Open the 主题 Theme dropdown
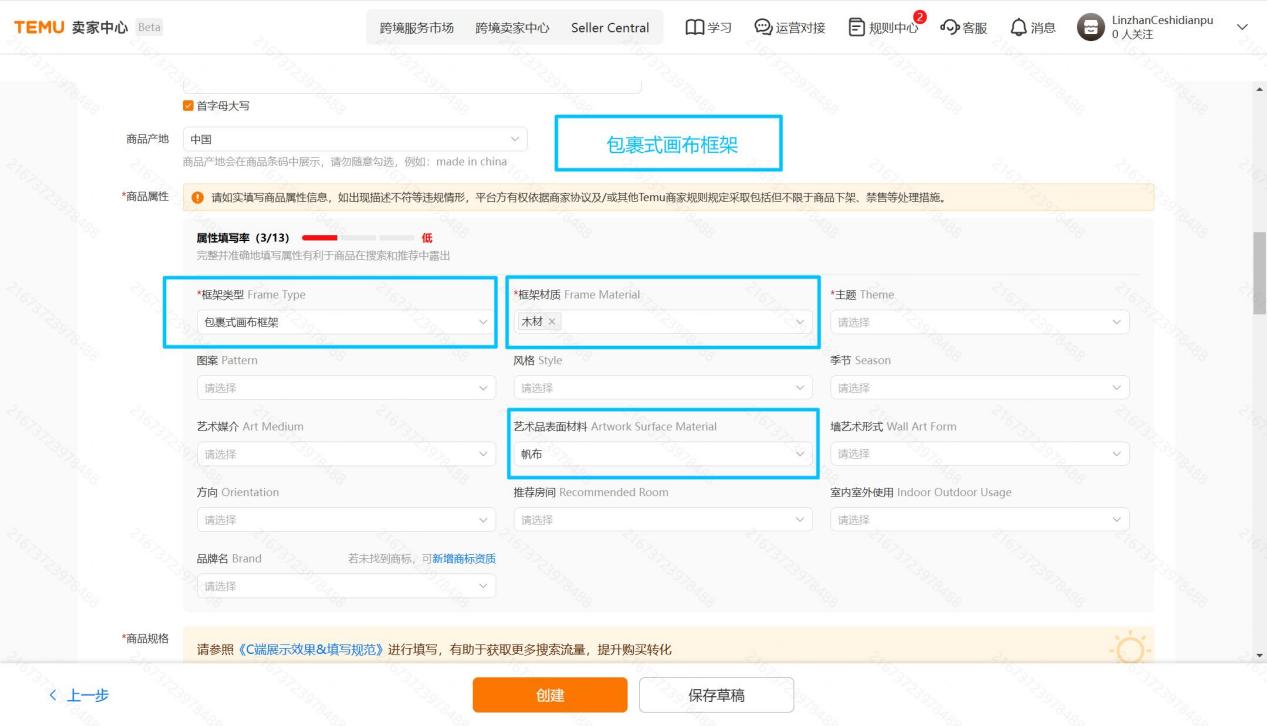The height and width of the screenshot is (726, 1267). (979, 321)
